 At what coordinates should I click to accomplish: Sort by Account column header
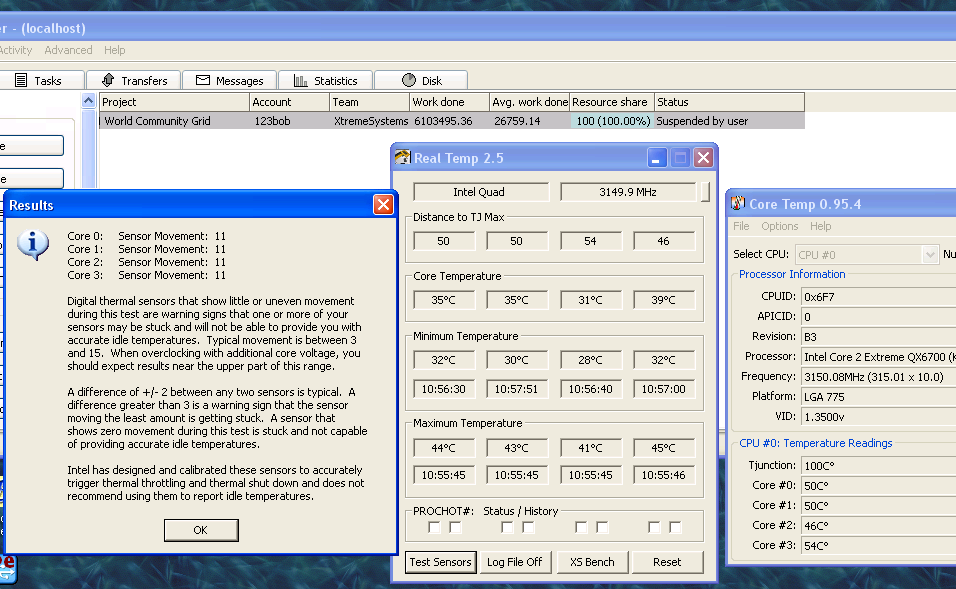290,102
